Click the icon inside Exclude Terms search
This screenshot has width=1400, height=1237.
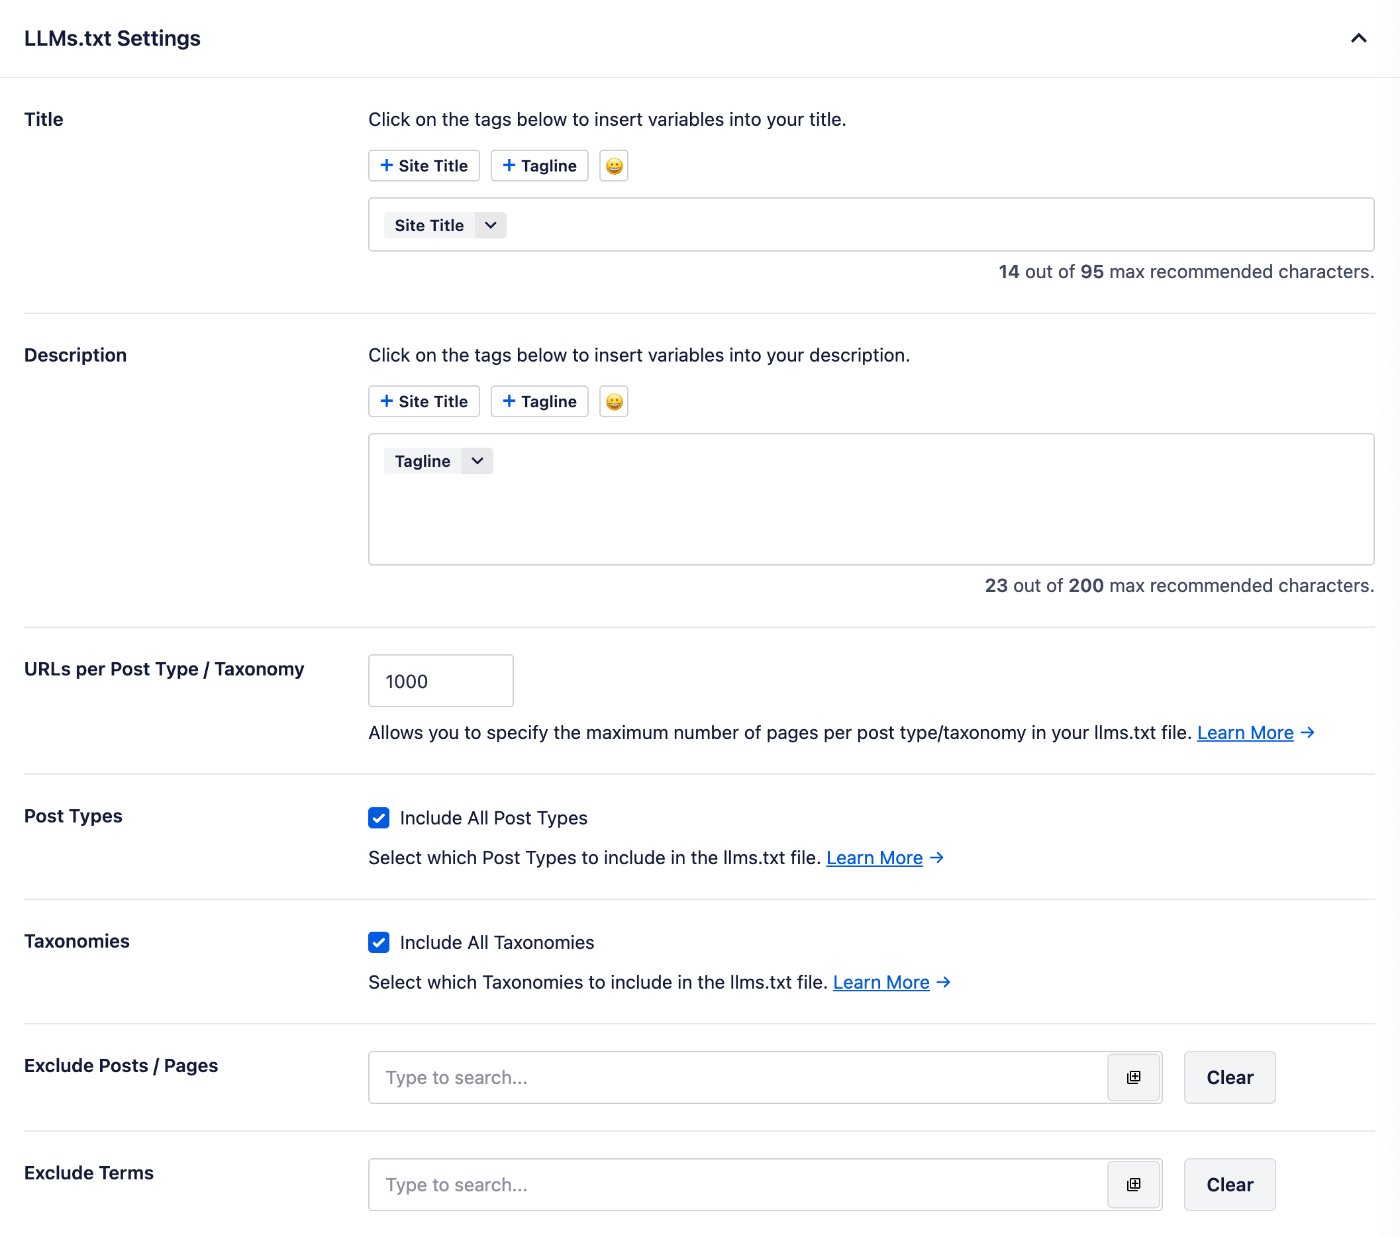1133,1185
